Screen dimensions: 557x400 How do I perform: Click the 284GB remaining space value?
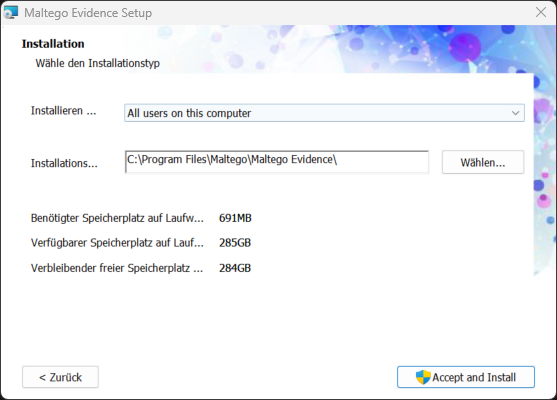[x=235, y=268]
